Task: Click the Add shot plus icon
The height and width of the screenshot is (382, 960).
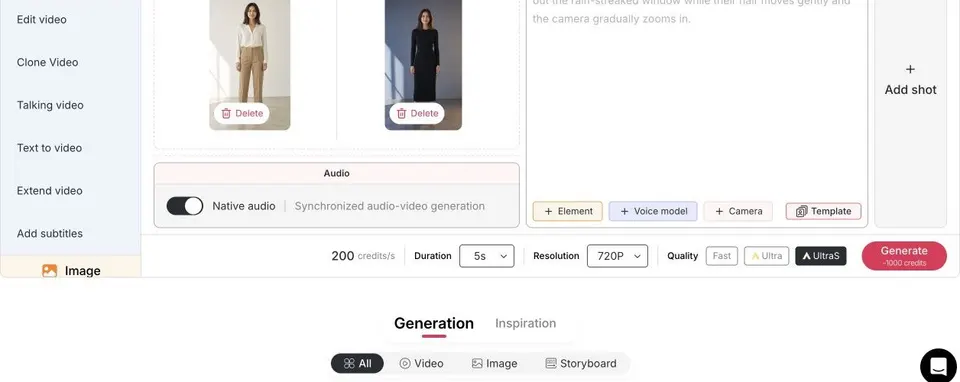Action: point(910,69)
